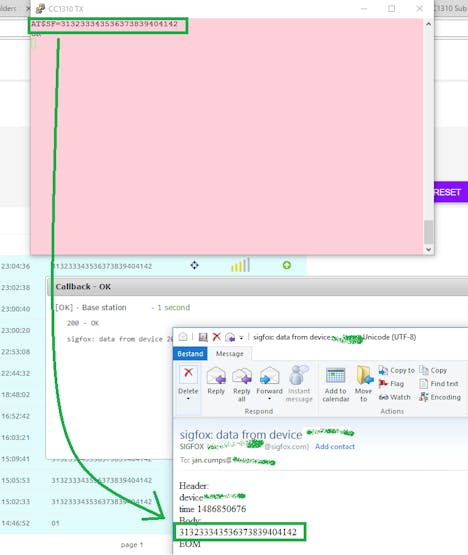The width and height of the screenshot is (468, 555).
Task: Click the signal strength bars icon
Action: click(240, 265)
